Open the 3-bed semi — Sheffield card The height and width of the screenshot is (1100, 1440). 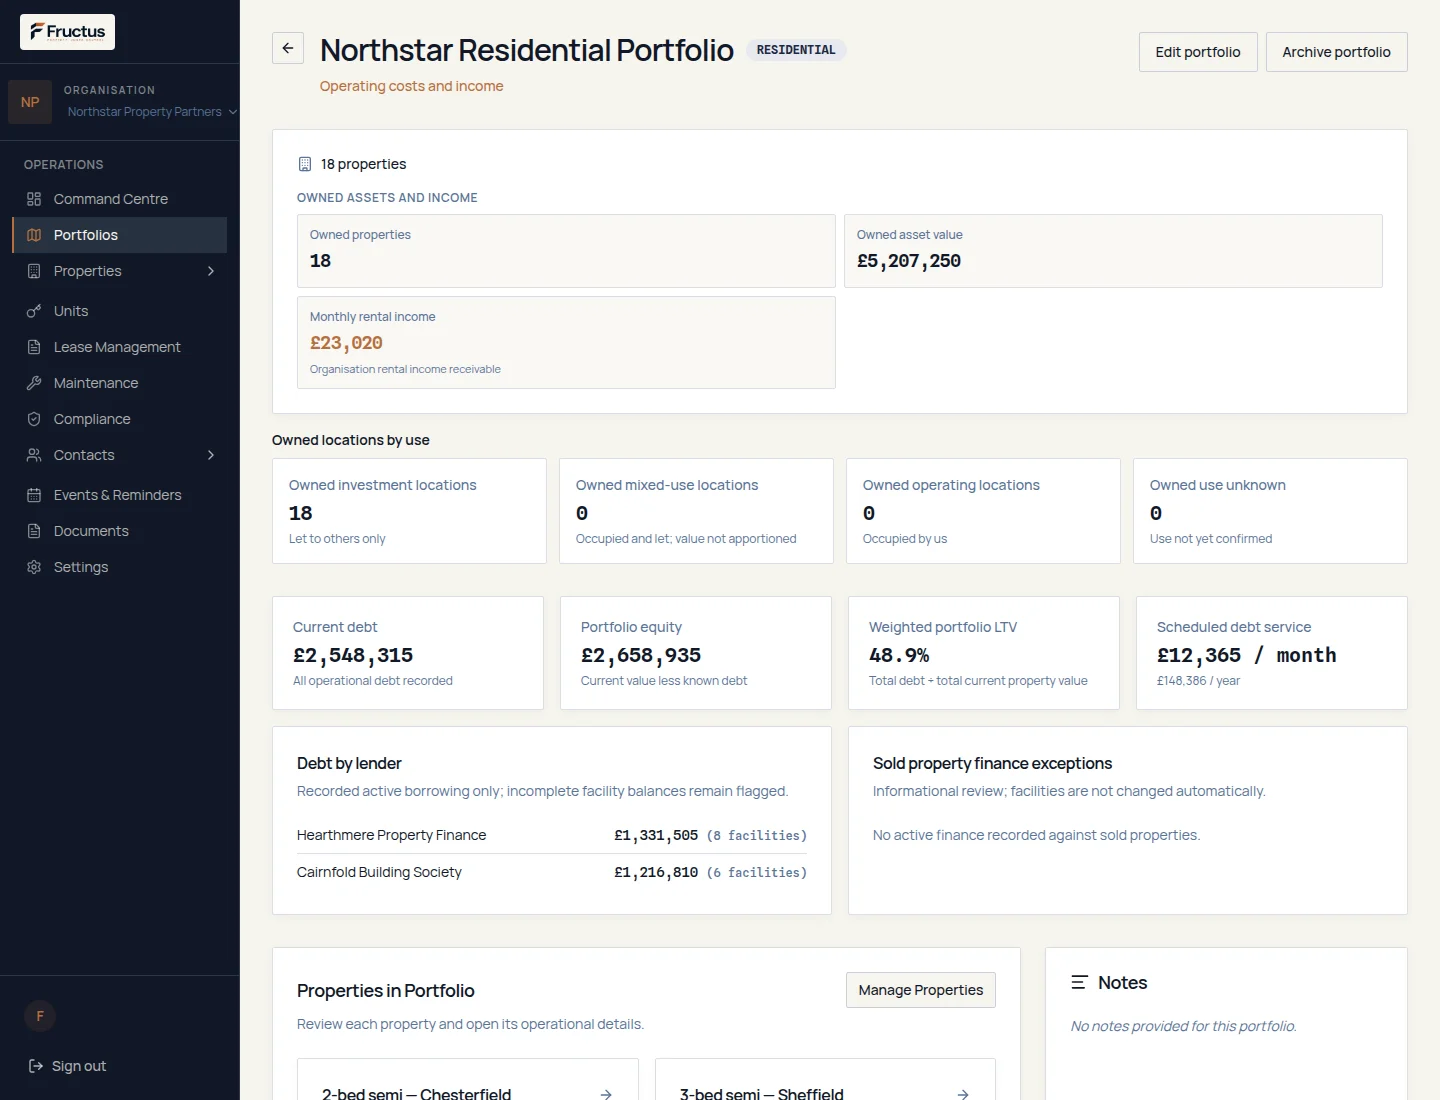[x=825, y=1080]
